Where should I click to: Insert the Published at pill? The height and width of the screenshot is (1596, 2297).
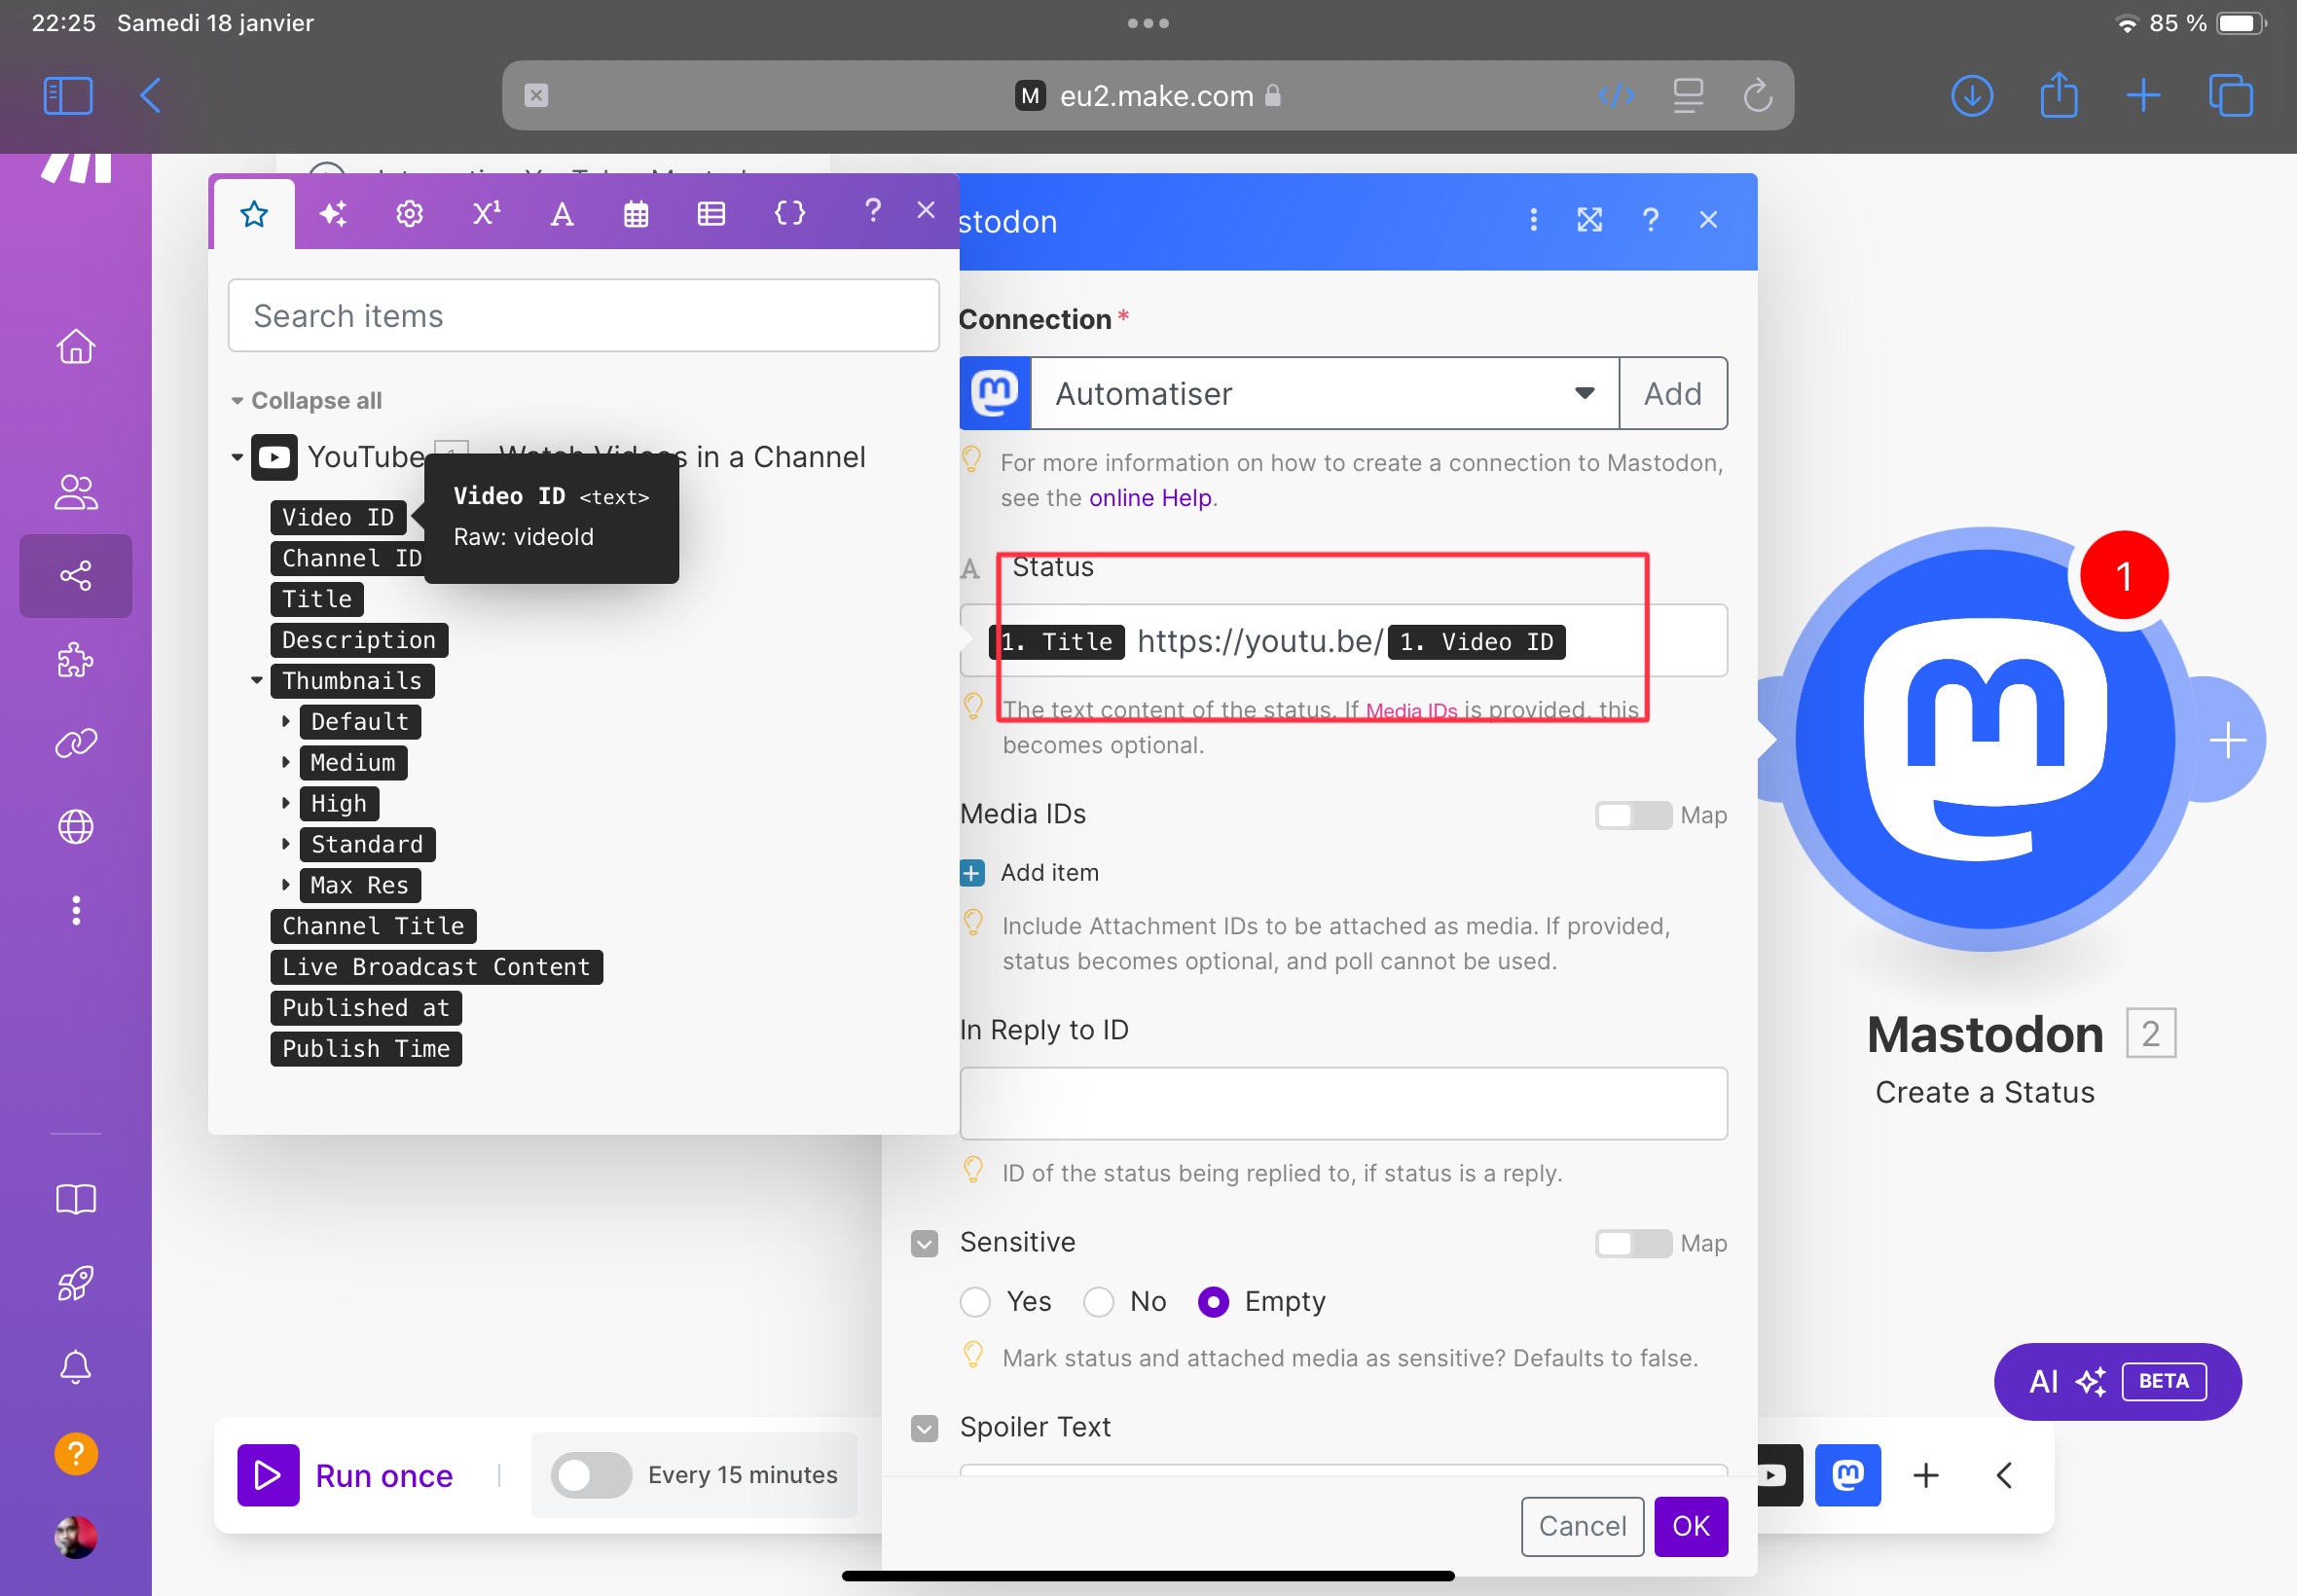(366, 1008)
